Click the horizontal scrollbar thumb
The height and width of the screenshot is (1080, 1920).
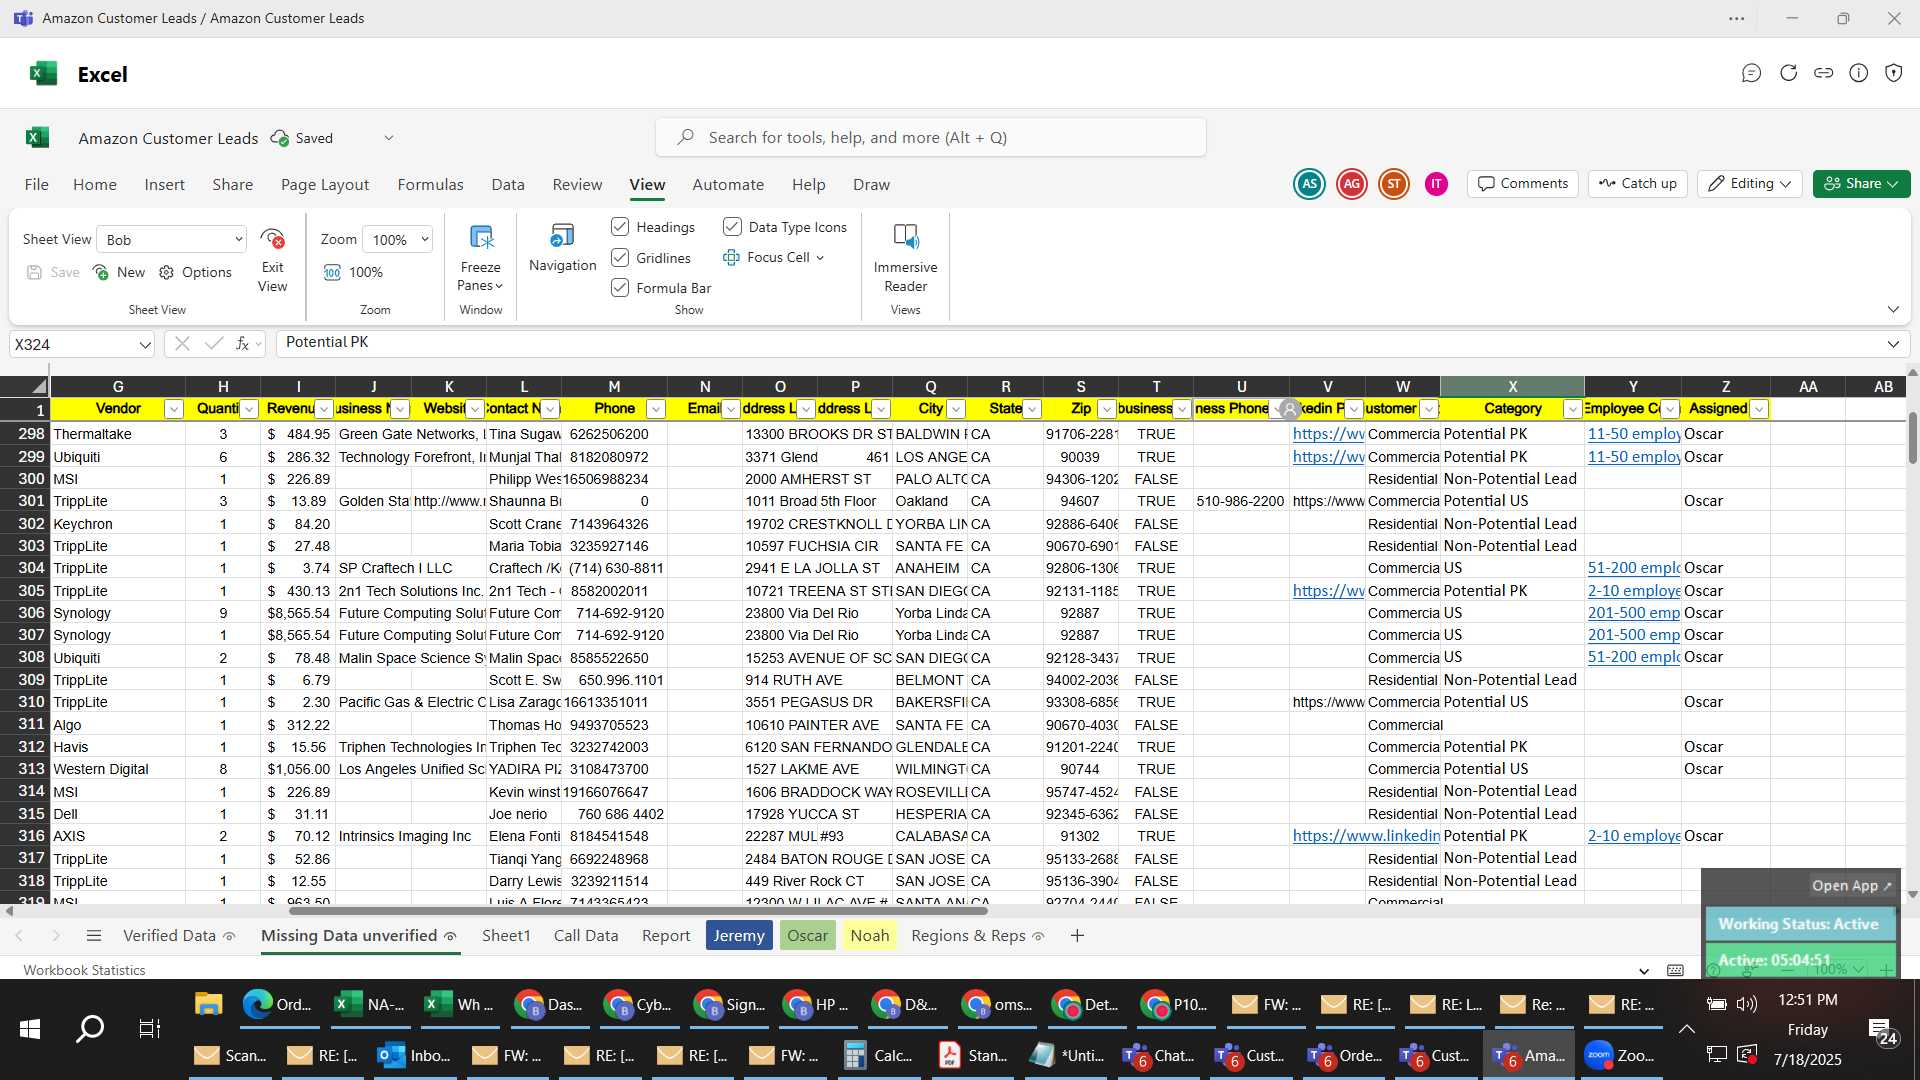(638, 910)
